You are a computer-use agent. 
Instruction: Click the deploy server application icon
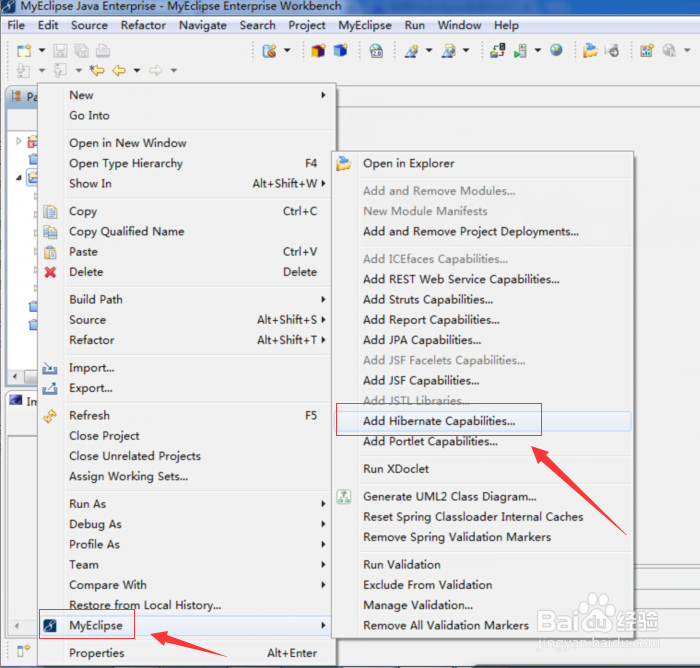point(498,50)
